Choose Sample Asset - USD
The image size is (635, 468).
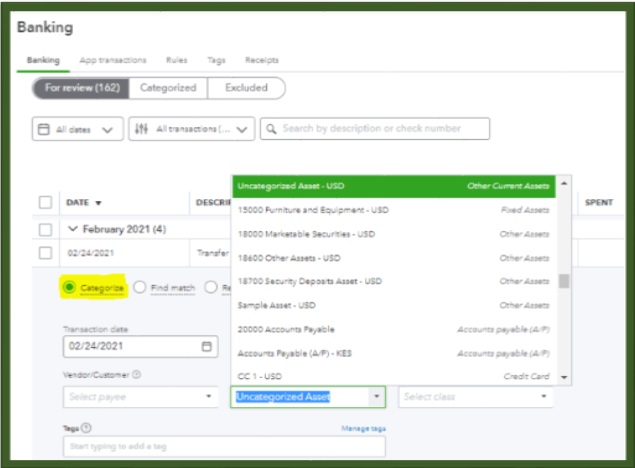pos(394,305)
